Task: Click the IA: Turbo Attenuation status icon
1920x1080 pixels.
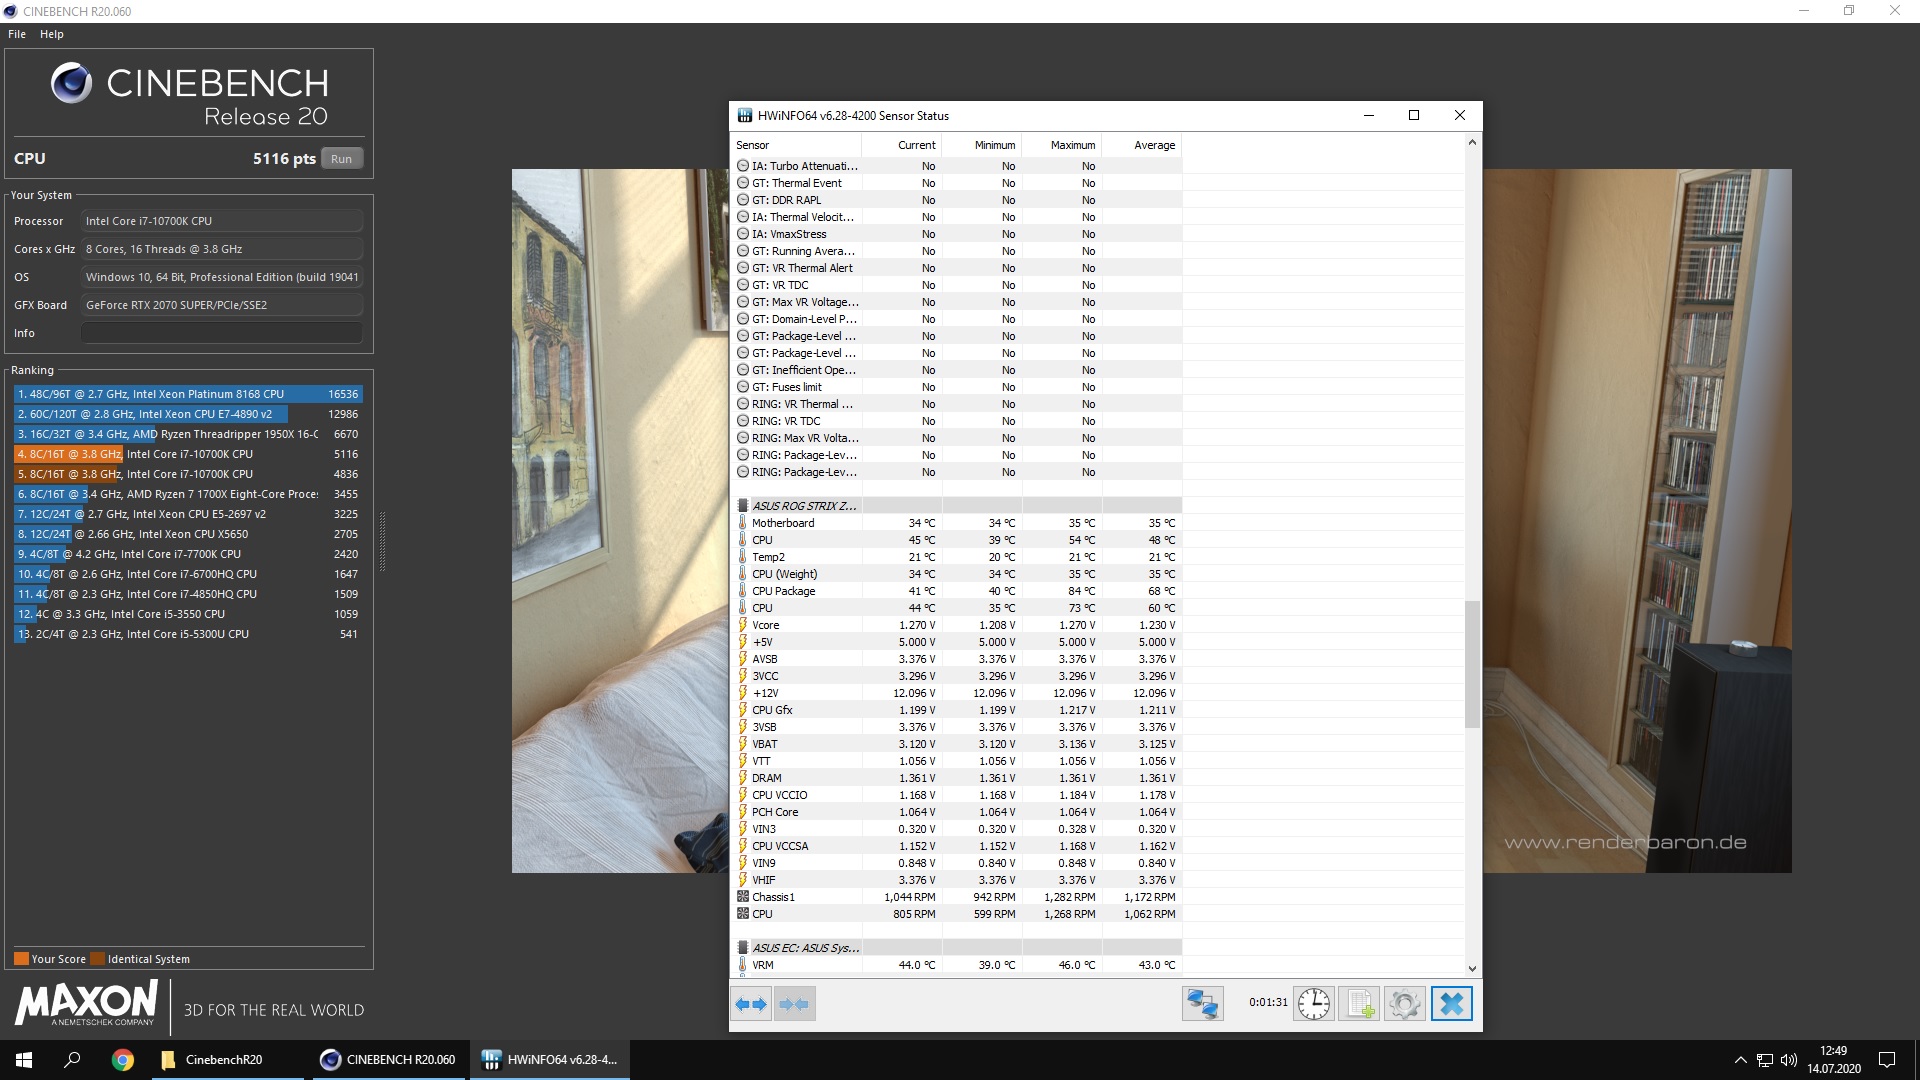Action: coord(742,166)
